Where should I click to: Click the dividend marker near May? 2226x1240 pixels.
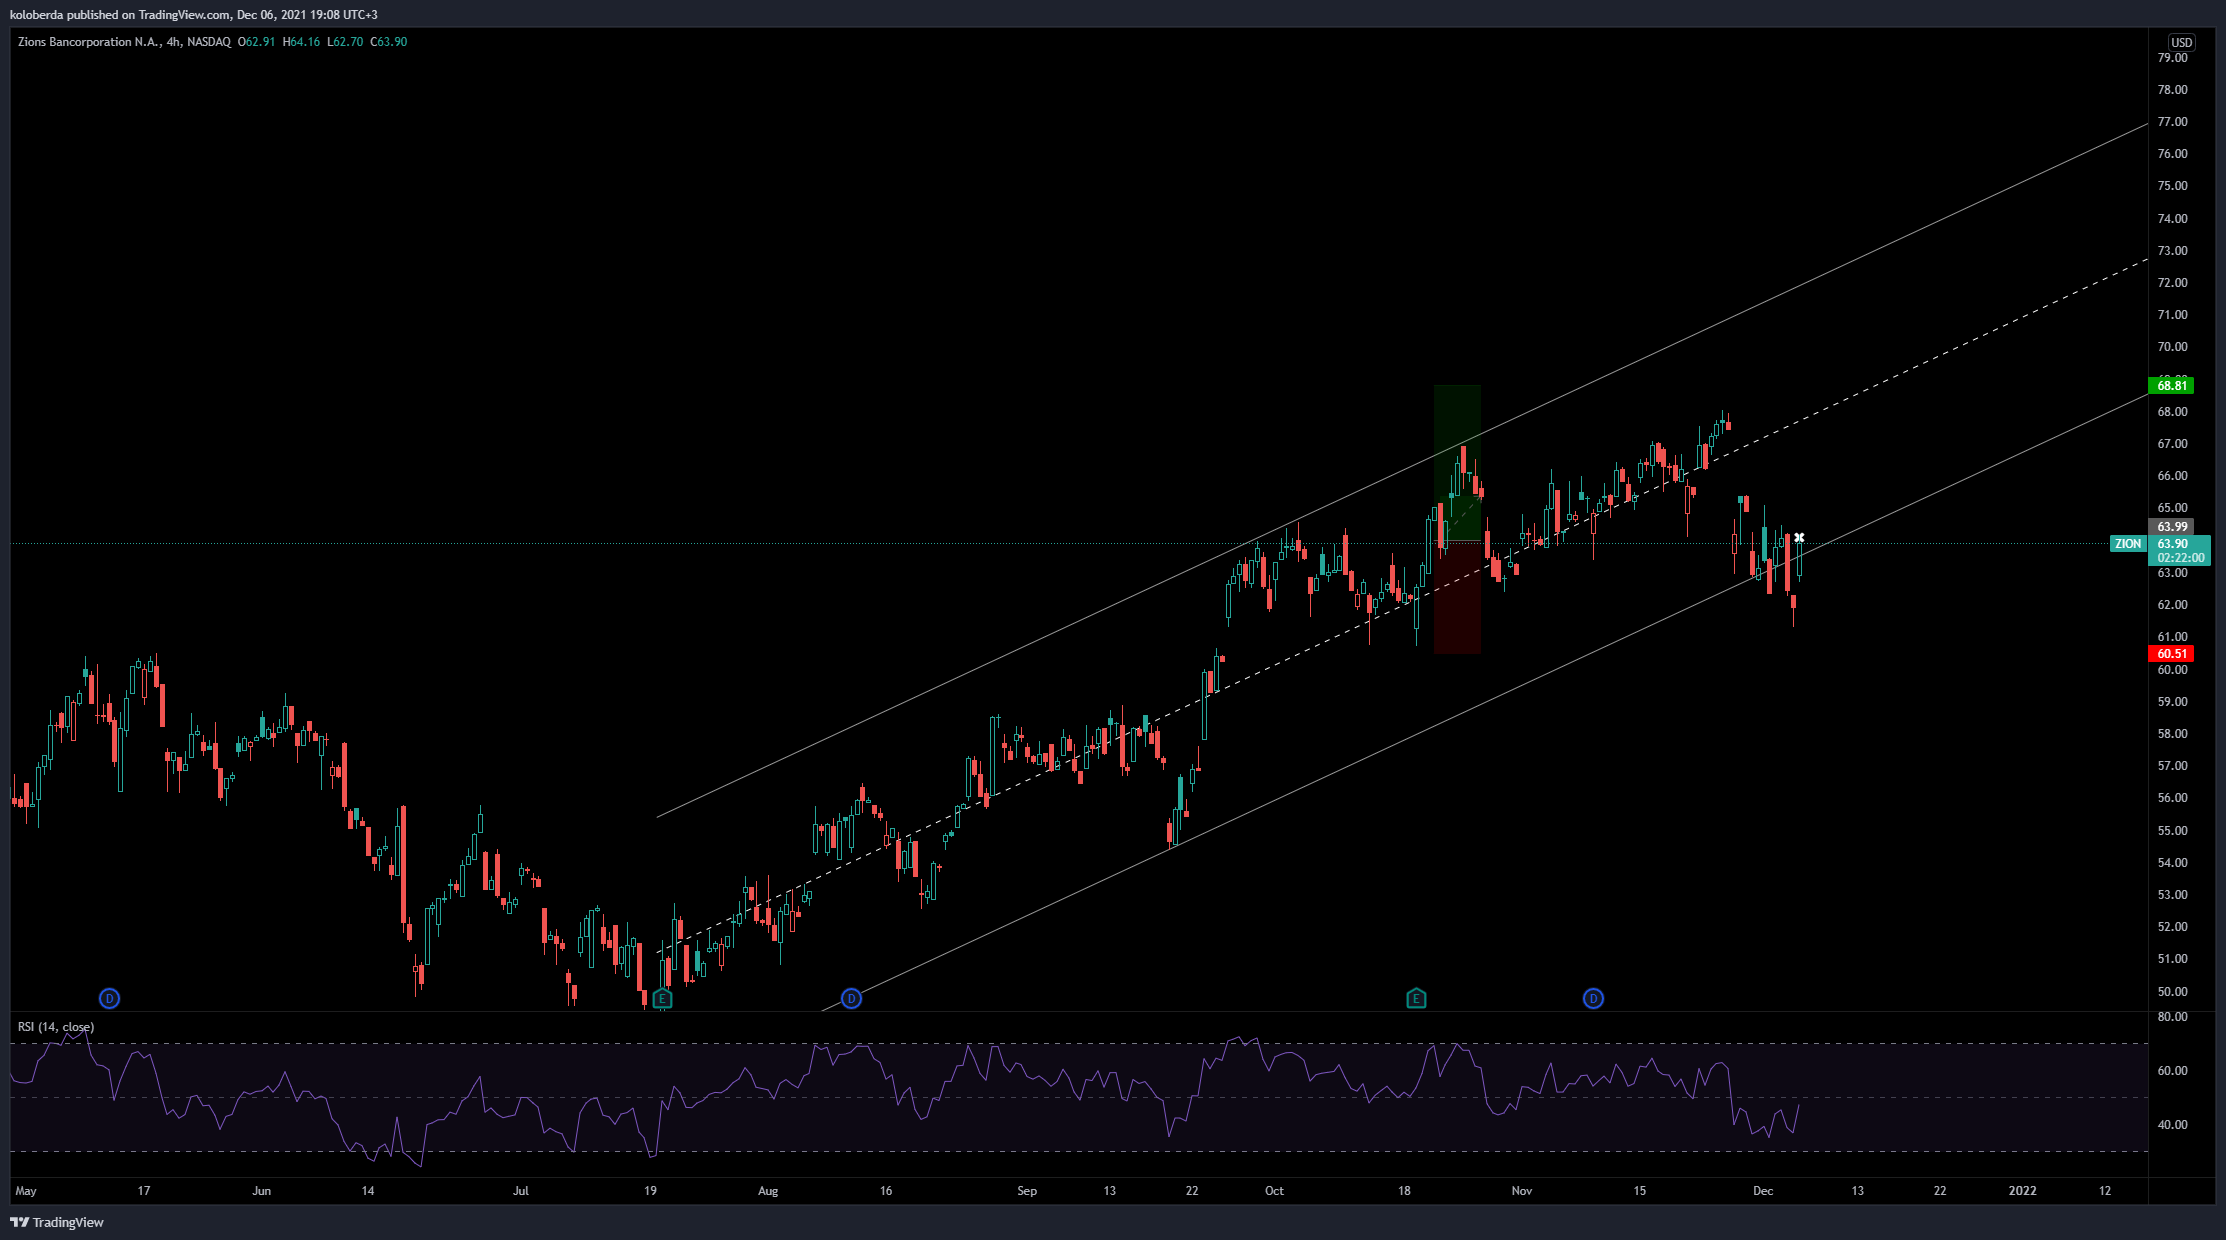point(110,998)
